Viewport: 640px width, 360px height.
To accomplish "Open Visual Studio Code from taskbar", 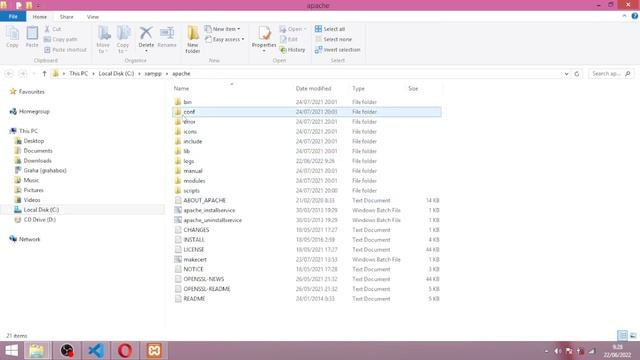I will (x=96, y=351).
